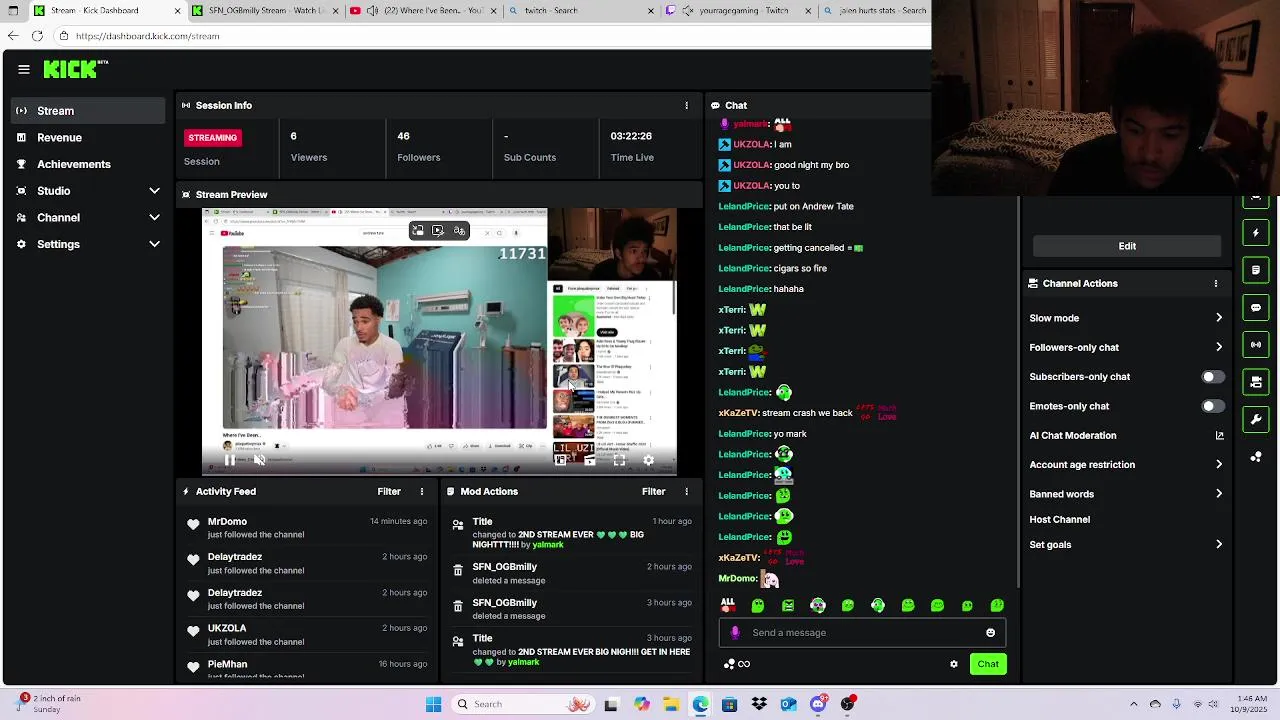Viewport: 1280px width, 720px height.
Task: Open the Mod Actions Filter dropdown
Action: coord(653,491)
